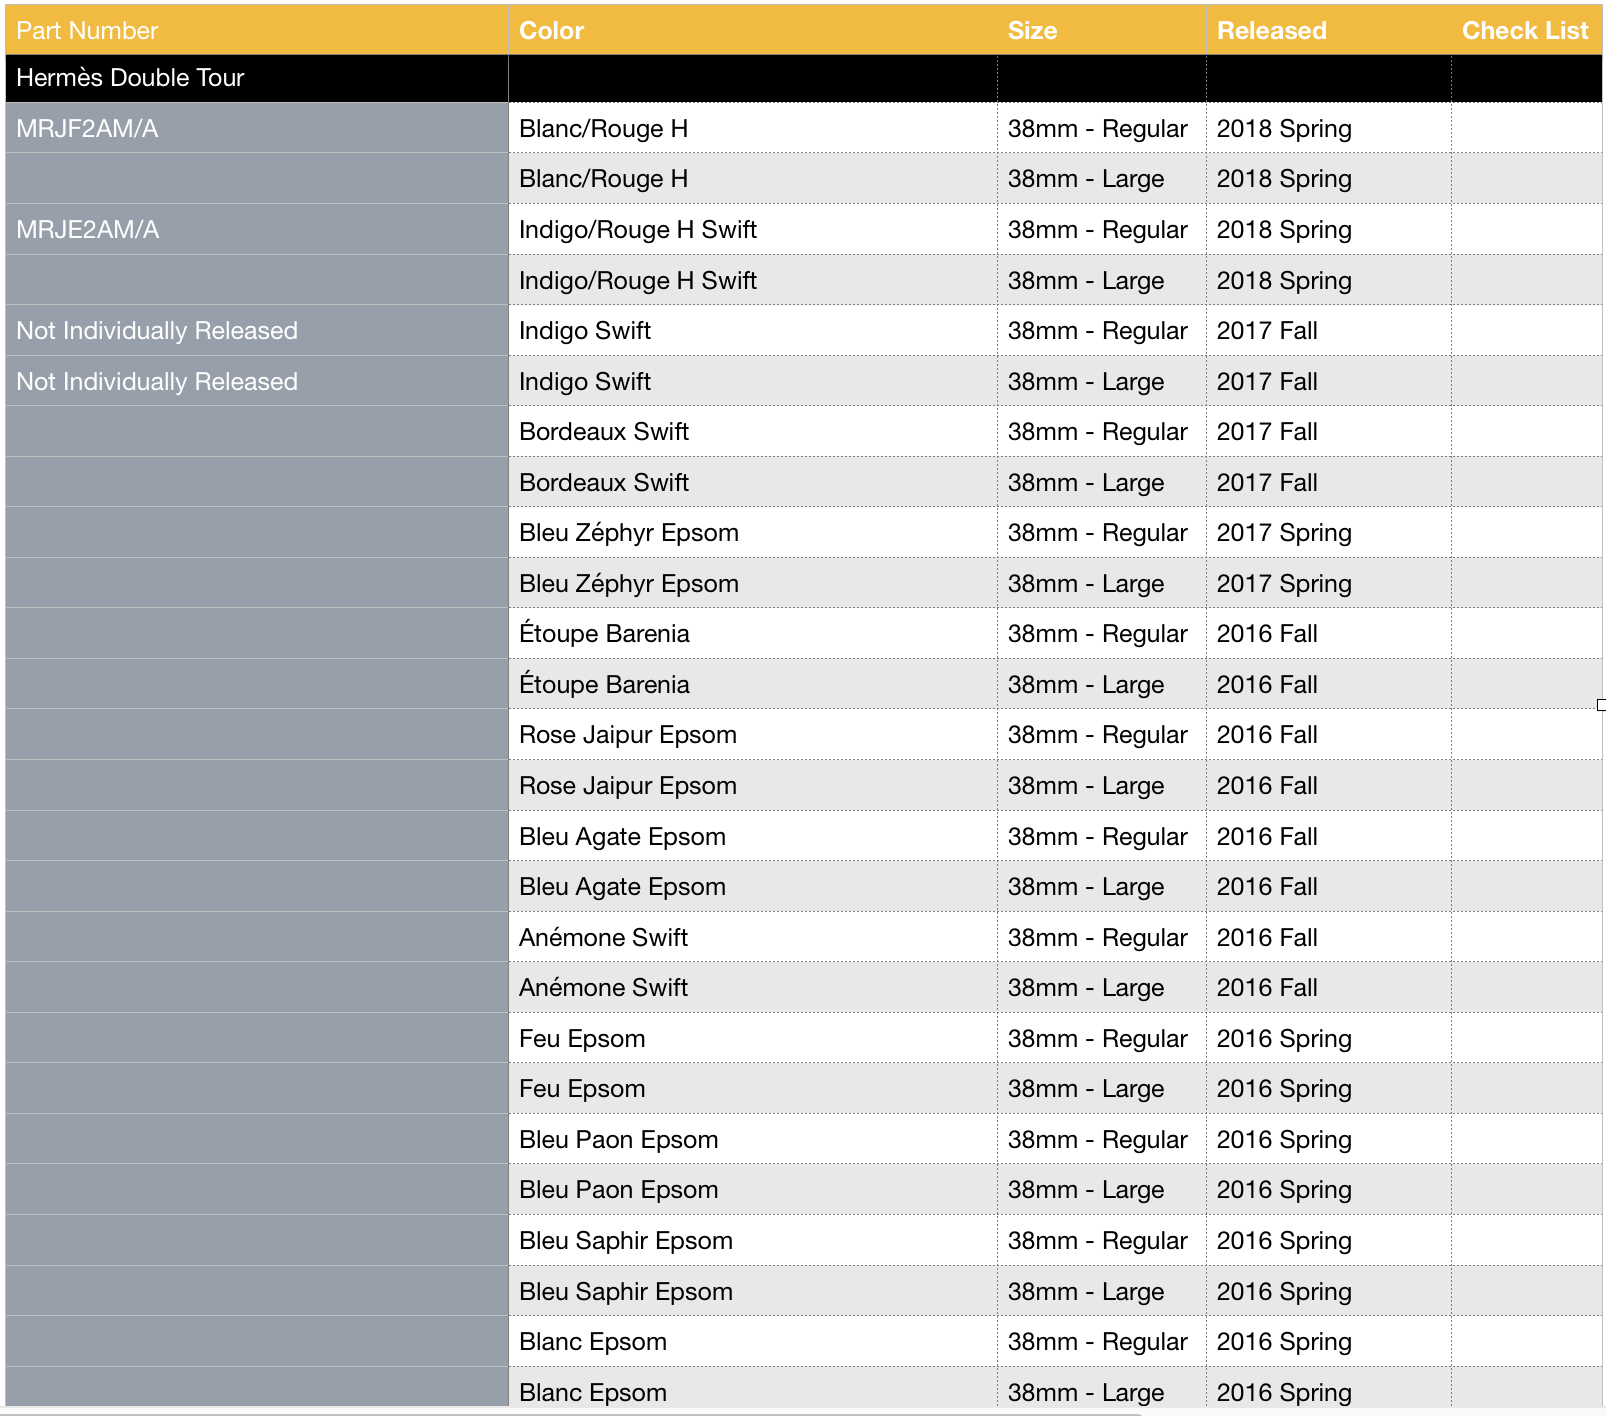Select Bleu Zéphyr Epsom in the Regular row
Image resolution: width=1606 pixels, height=1416 pixels.
pyautogui.click(x=629, y=533)
